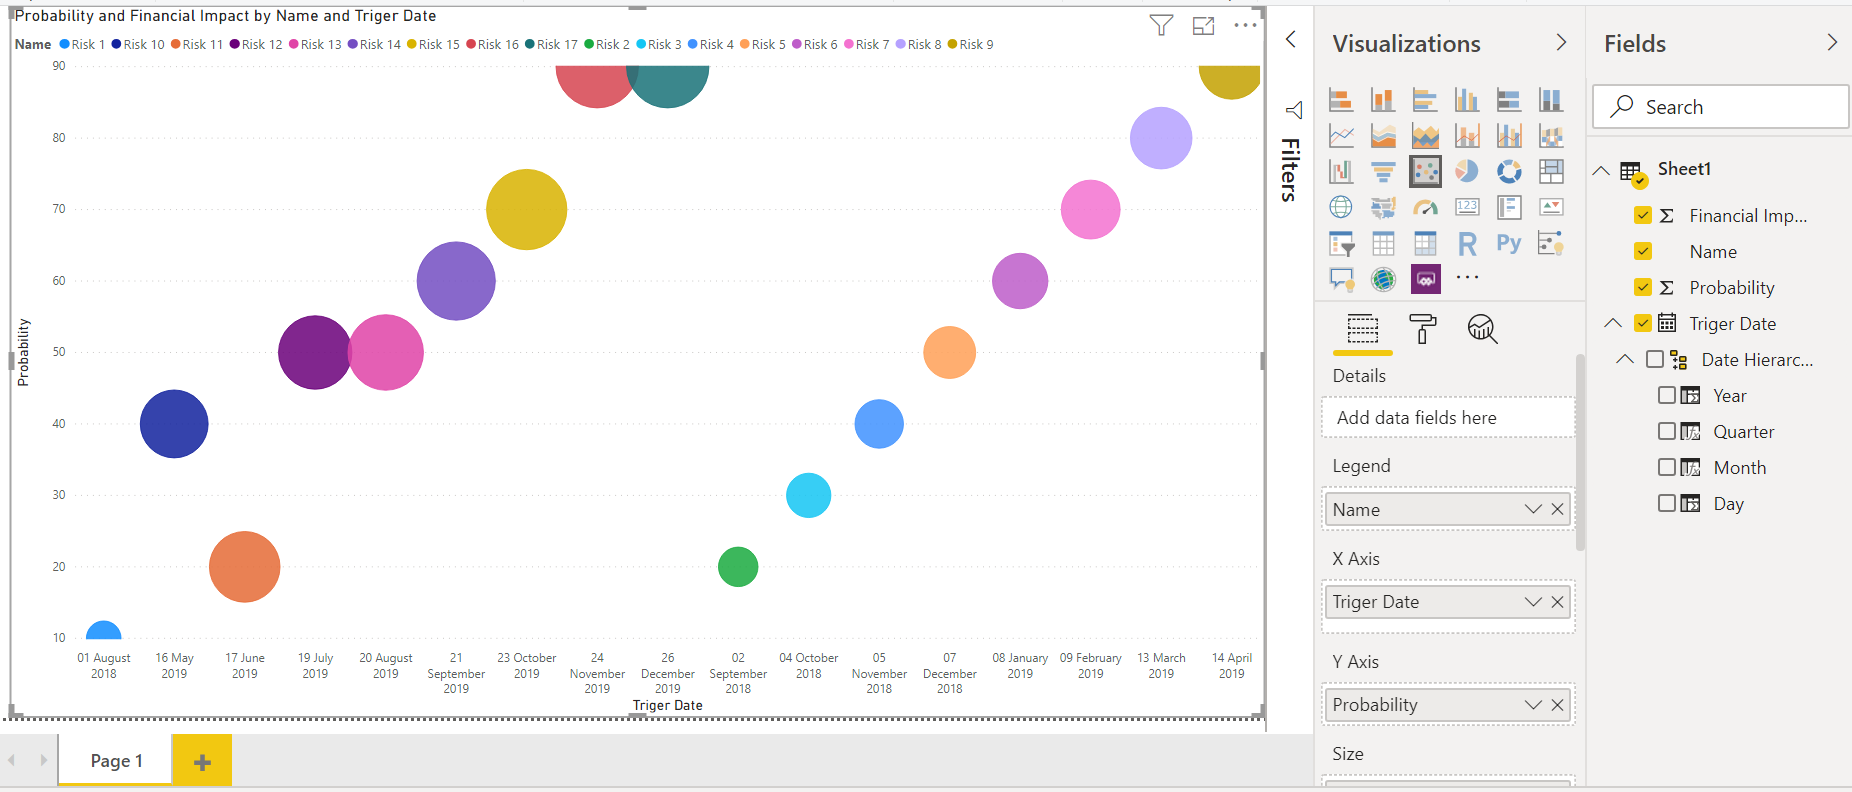Open the Analytics magnifier tab
This screenshot has width=1852, height=792.
pyautogui.click(x=1482, y=328)
